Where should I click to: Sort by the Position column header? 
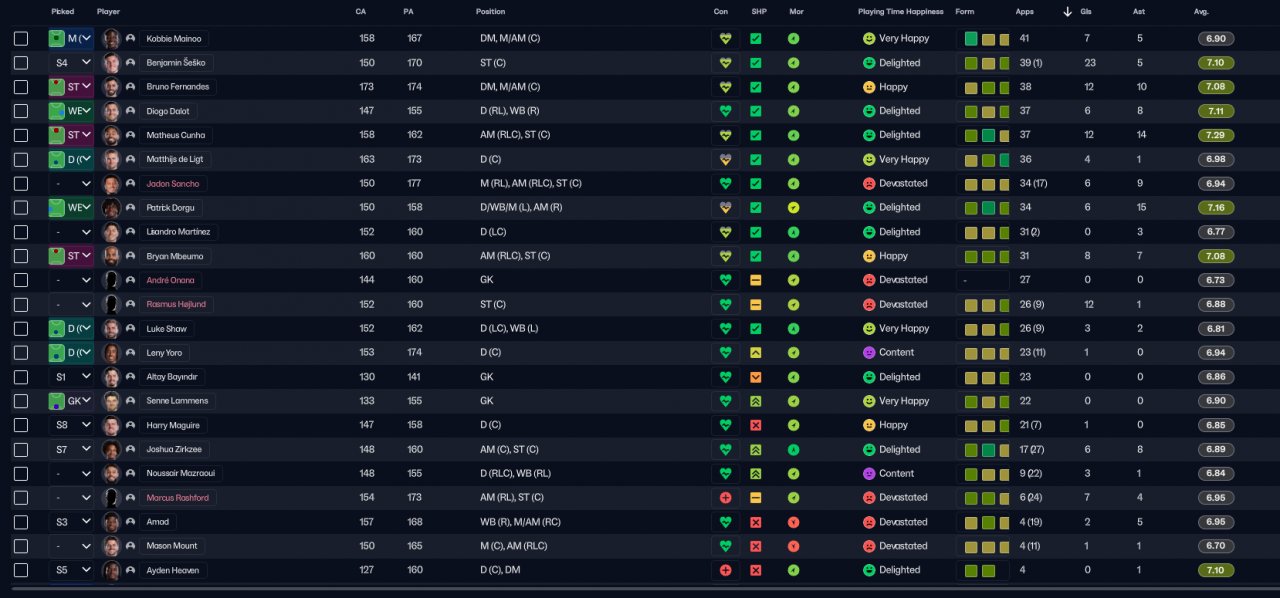(x=490, y=12)
